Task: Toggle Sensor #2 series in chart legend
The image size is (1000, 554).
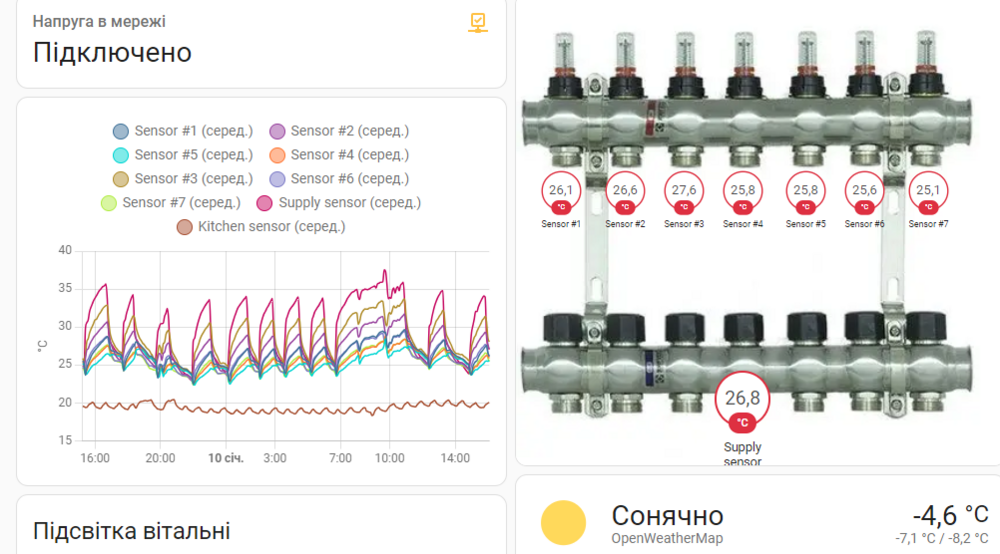Action: pos(339,131)
